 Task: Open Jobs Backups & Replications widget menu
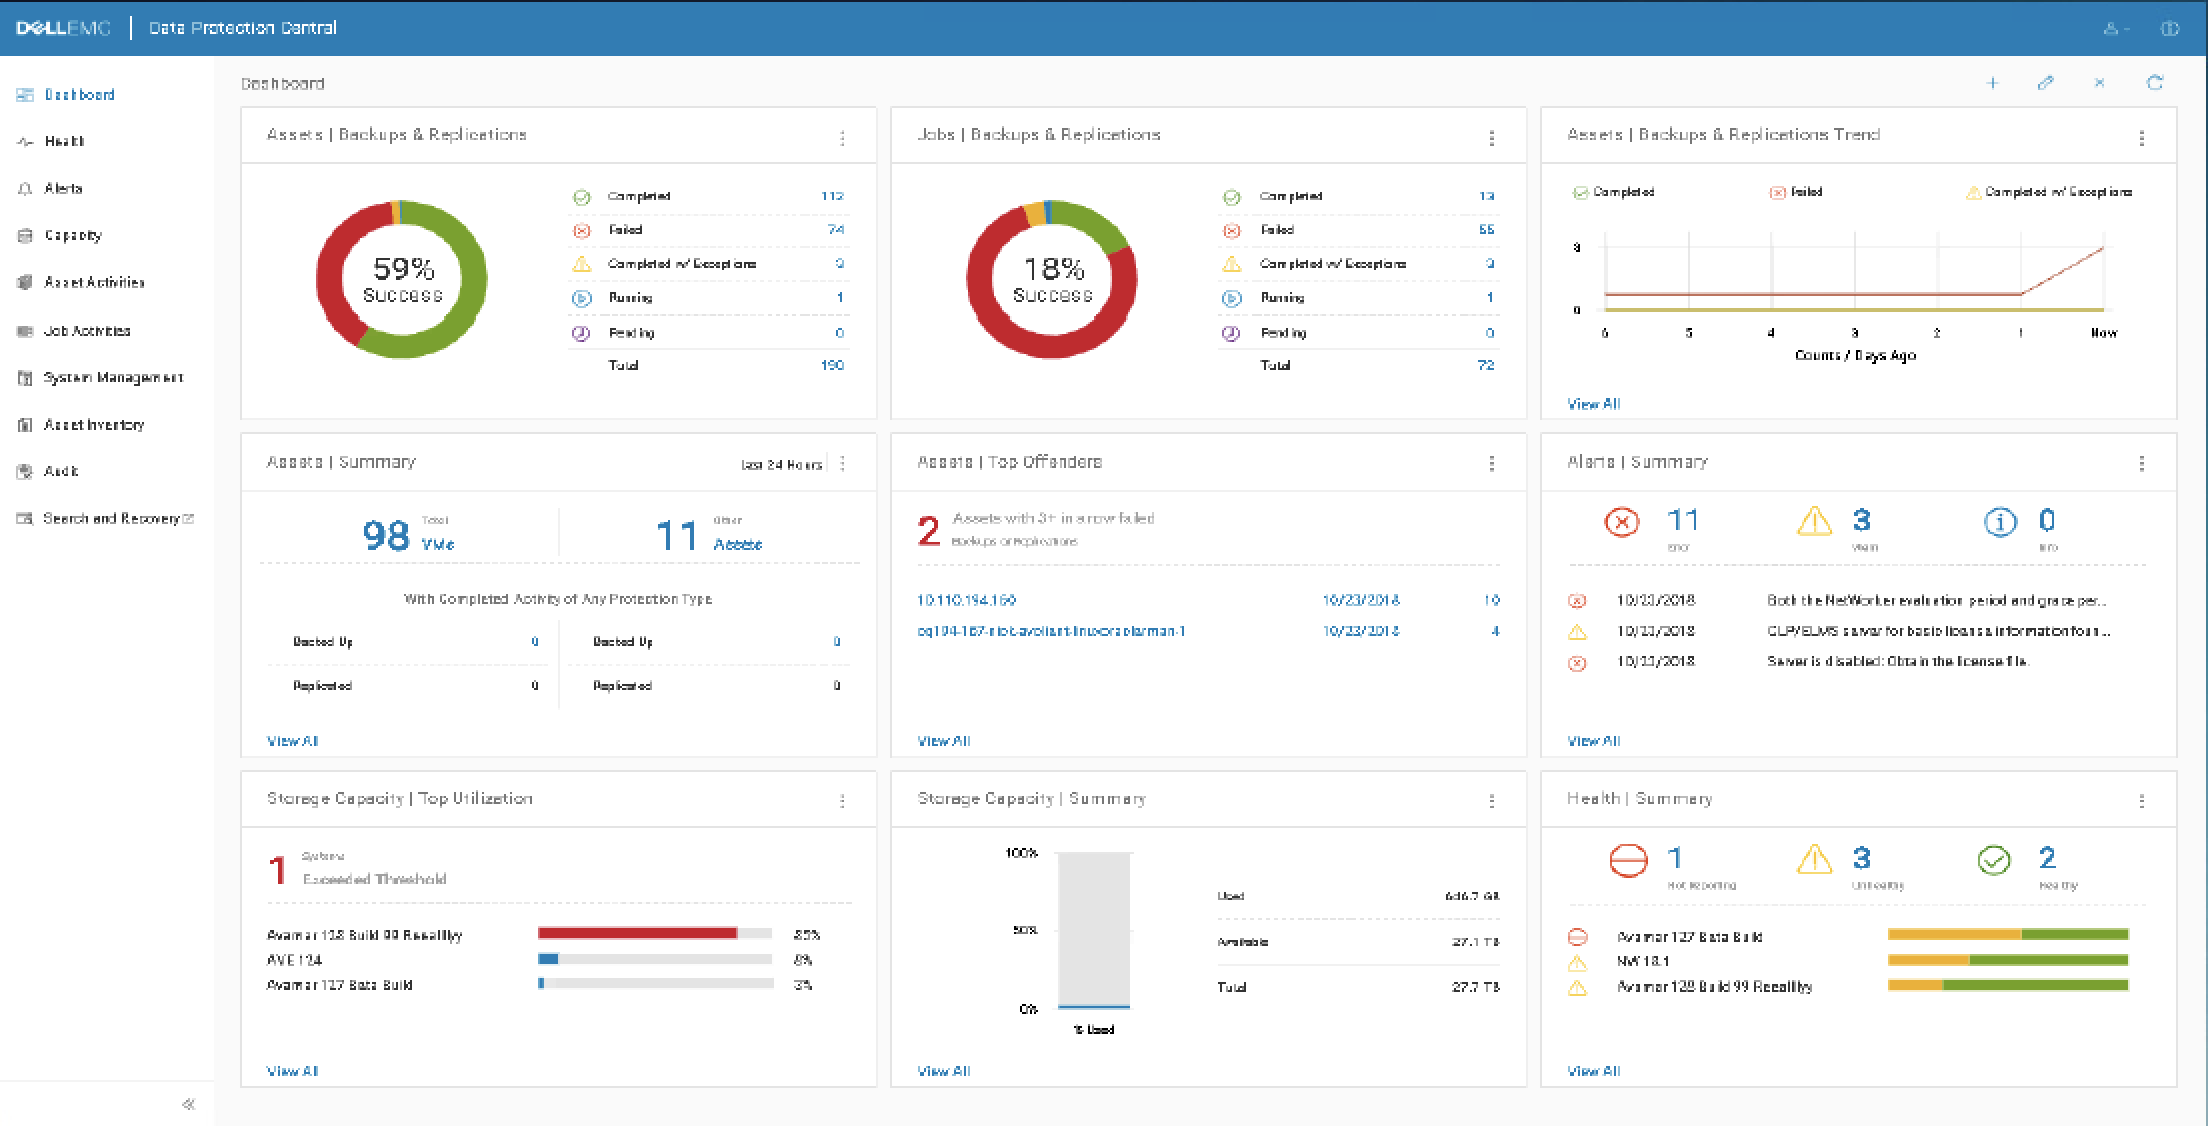1491,138
